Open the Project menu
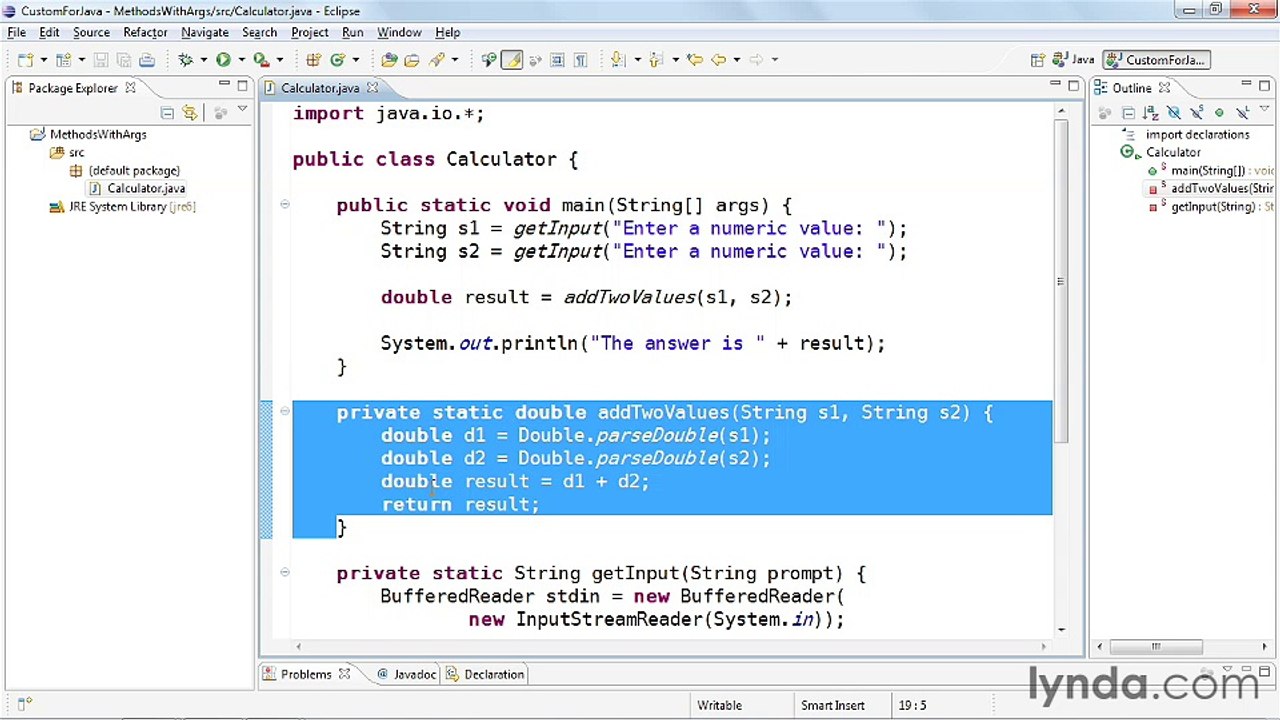1280x720 pixels. (310, 32)
